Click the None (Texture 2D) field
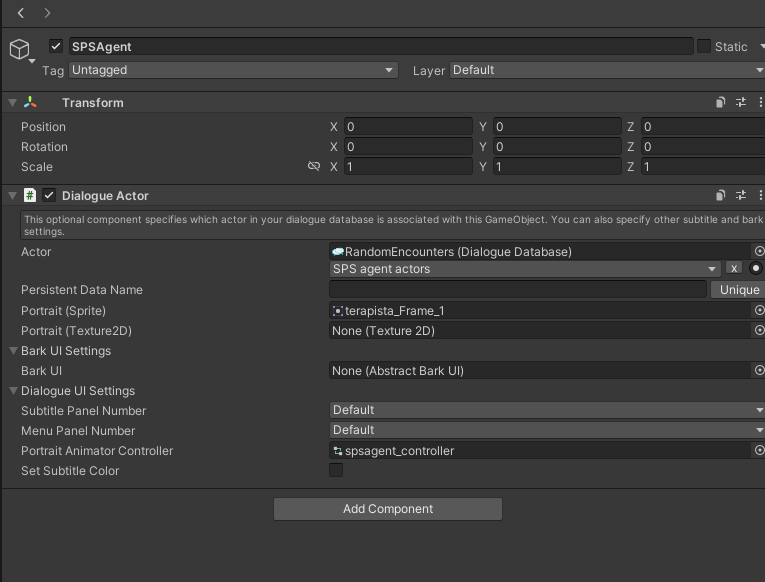Viewport: 765px width, 582px height. (540, 331)
